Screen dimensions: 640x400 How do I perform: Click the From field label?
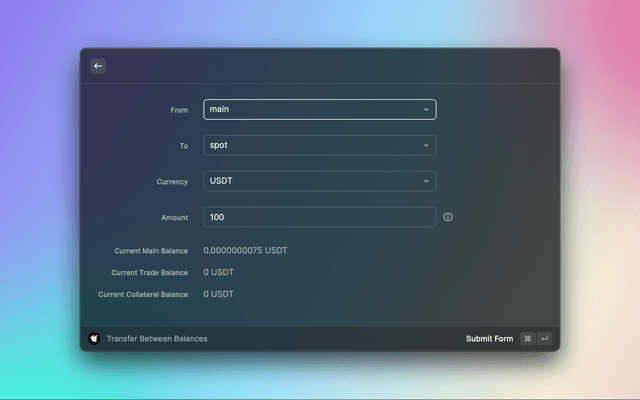(x=179, y=110)
